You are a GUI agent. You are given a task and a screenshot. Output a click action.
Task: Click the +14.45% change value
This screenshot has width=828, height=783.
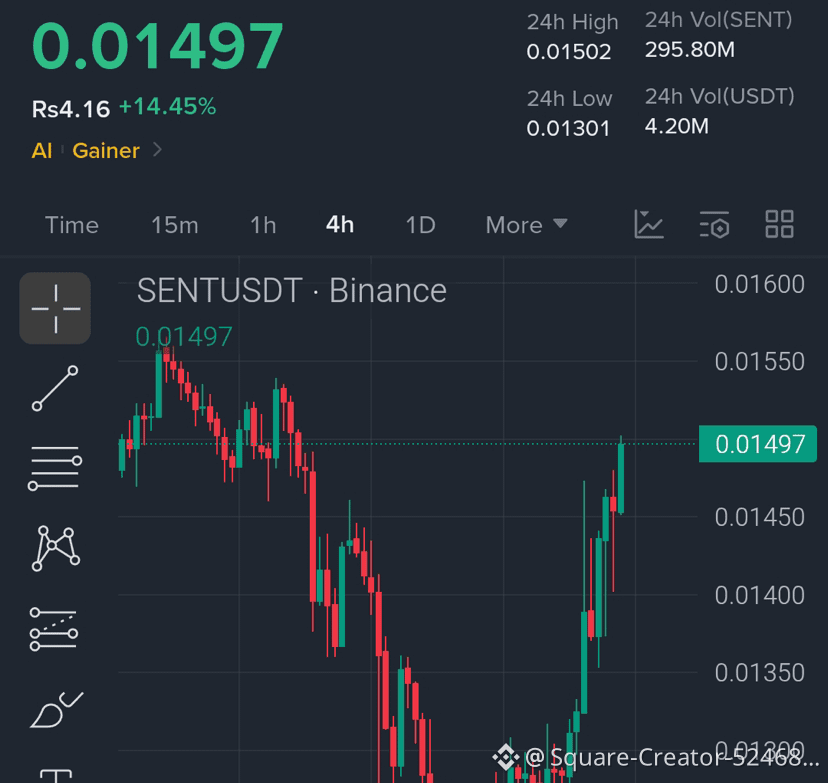coord(167,107)
